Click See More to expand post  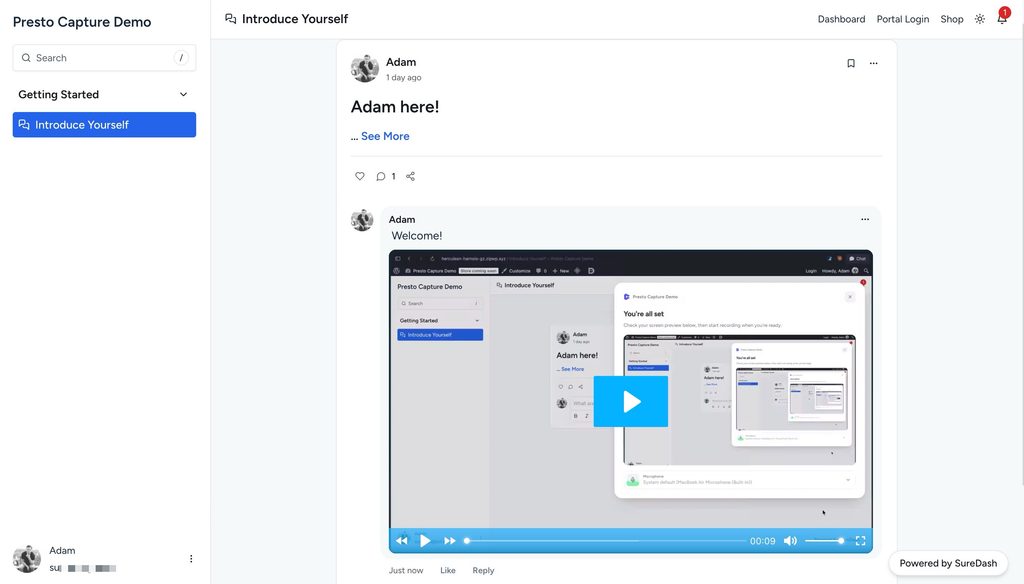coord(385,136)
